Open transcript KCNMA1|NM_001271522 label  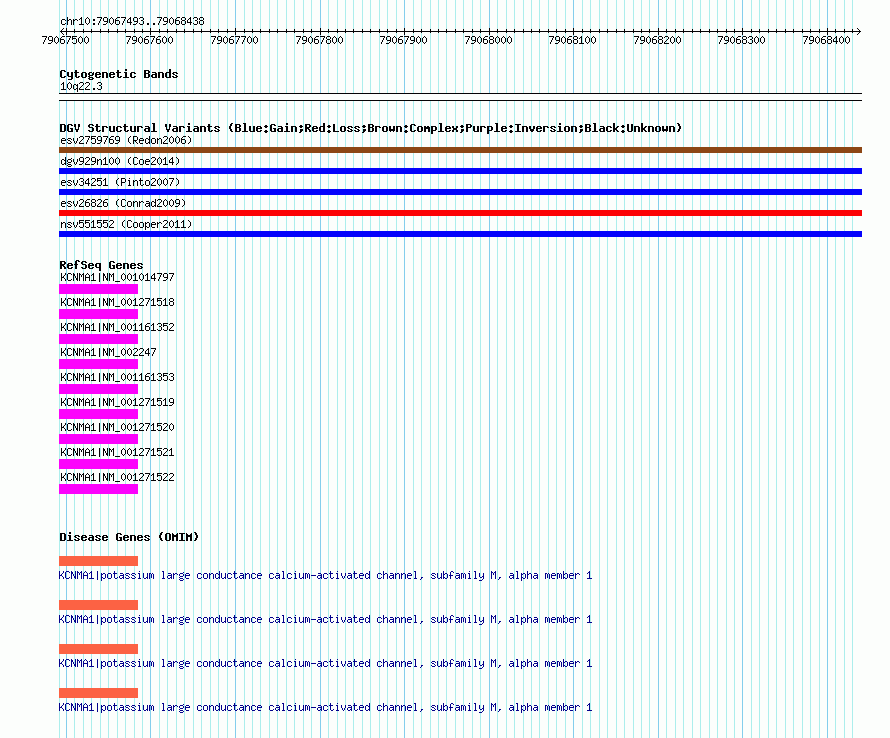[117, 477]
